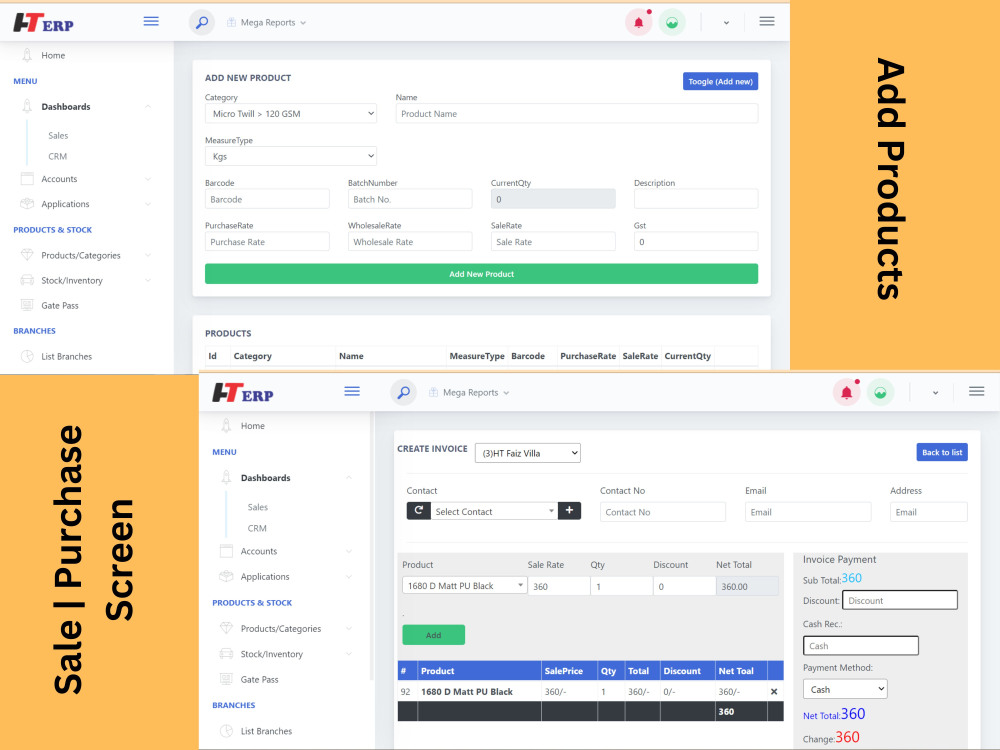Click Barcode input field
This screenshot has height=750, width=1000.
[x=267, y=199]
